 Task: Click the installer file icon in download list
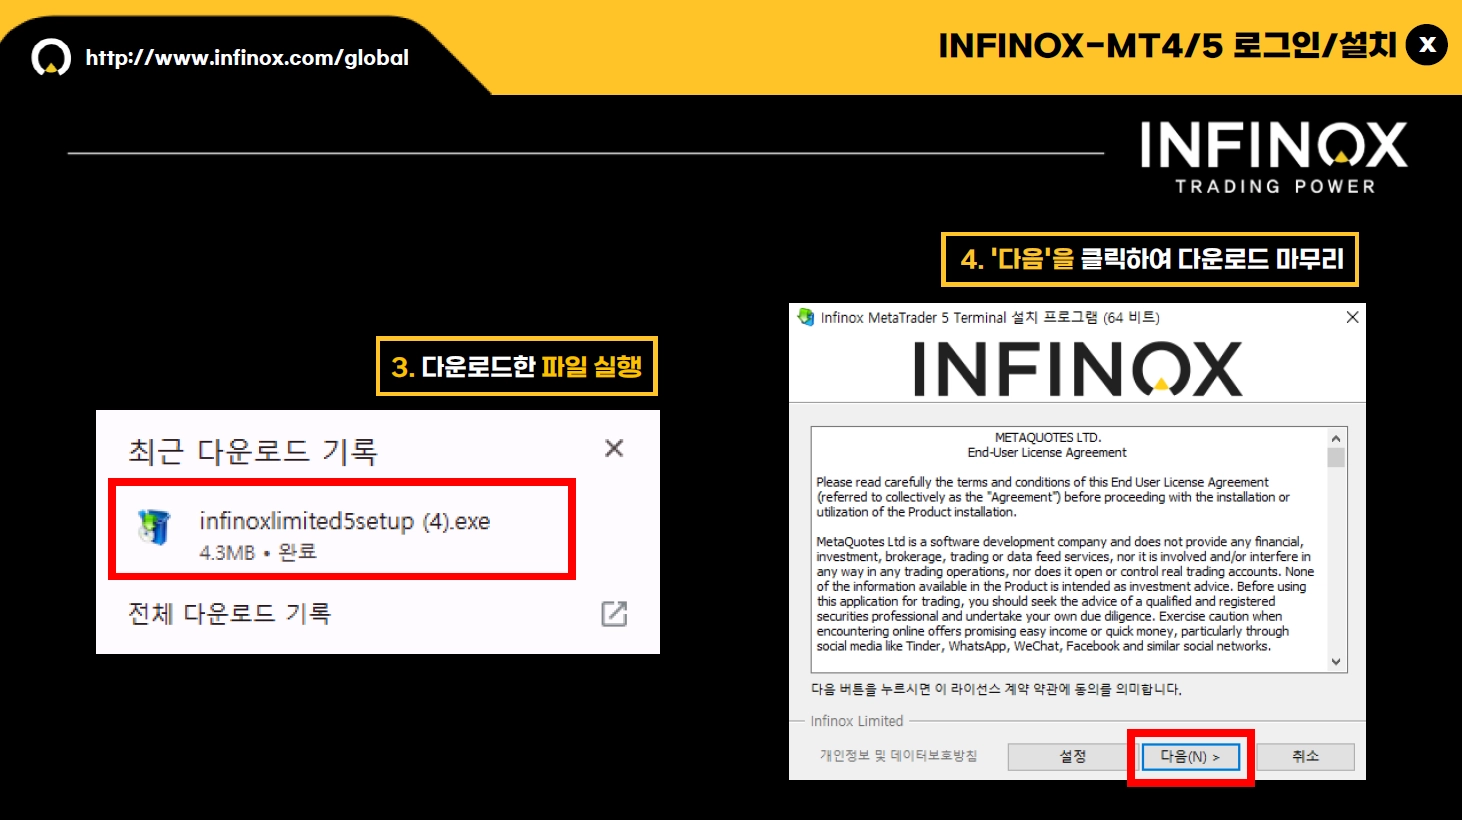(155, 527)
